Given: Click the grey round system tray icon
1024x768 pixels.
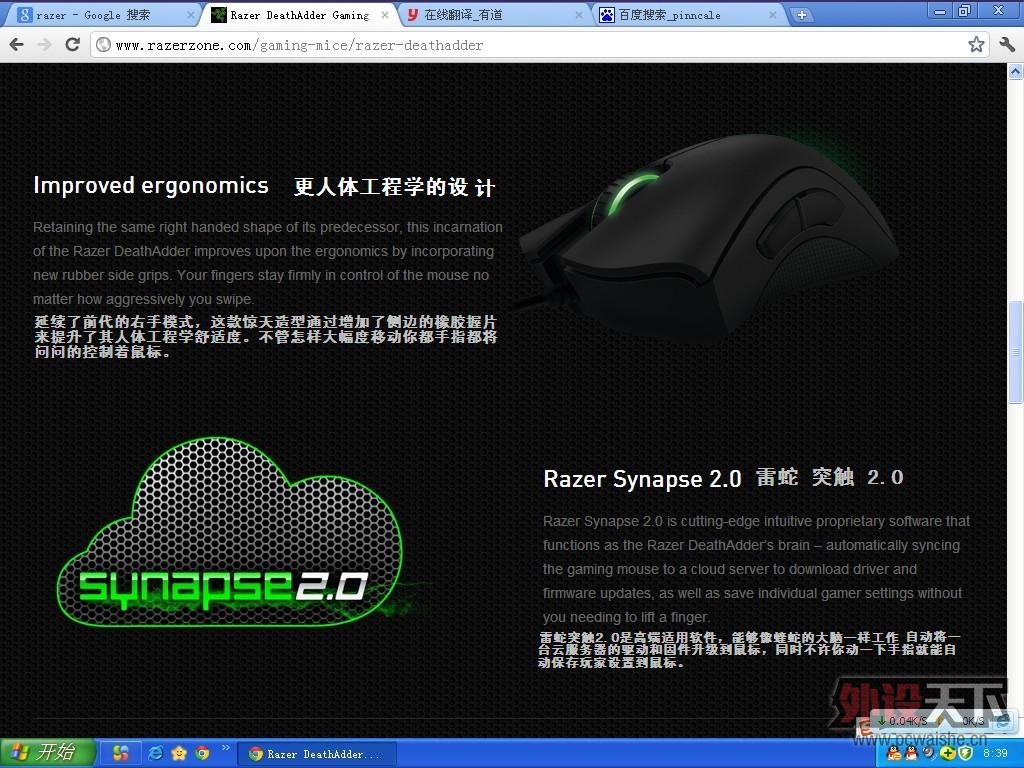Looking at the screenshot, I should pos(929,754).
